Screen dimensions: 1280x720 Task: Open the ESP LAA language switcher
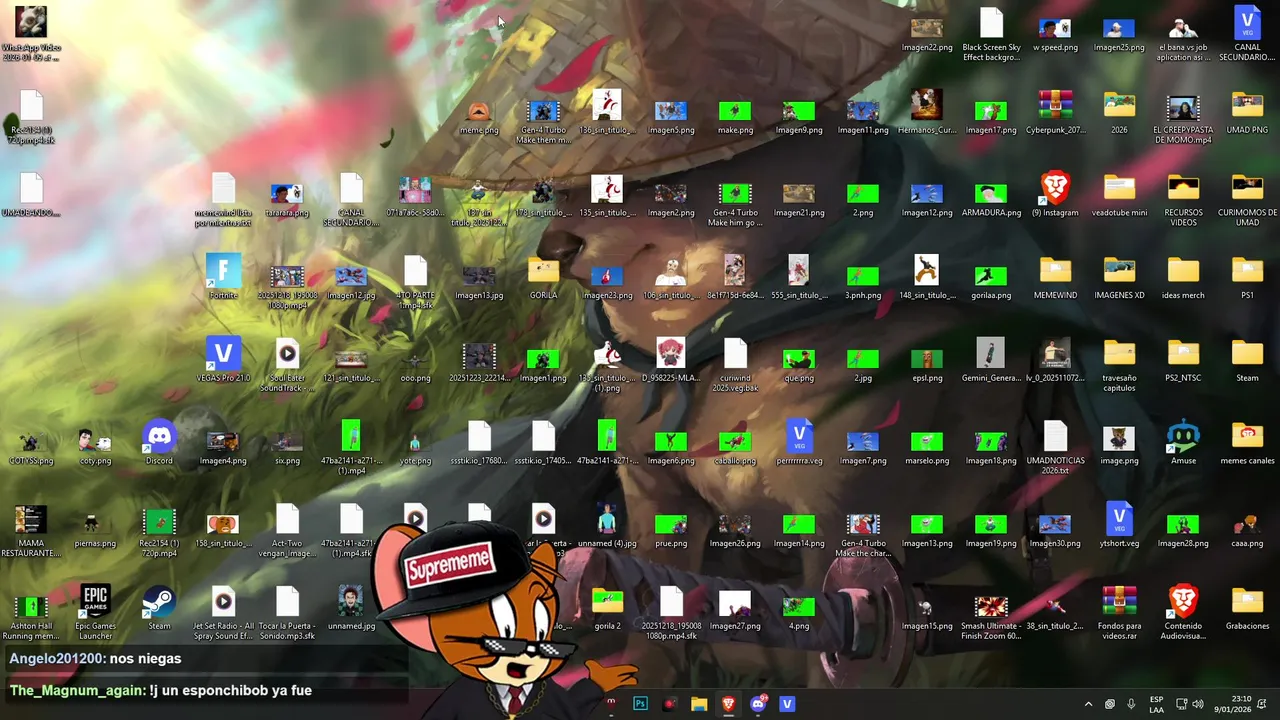pos(1156,704)
